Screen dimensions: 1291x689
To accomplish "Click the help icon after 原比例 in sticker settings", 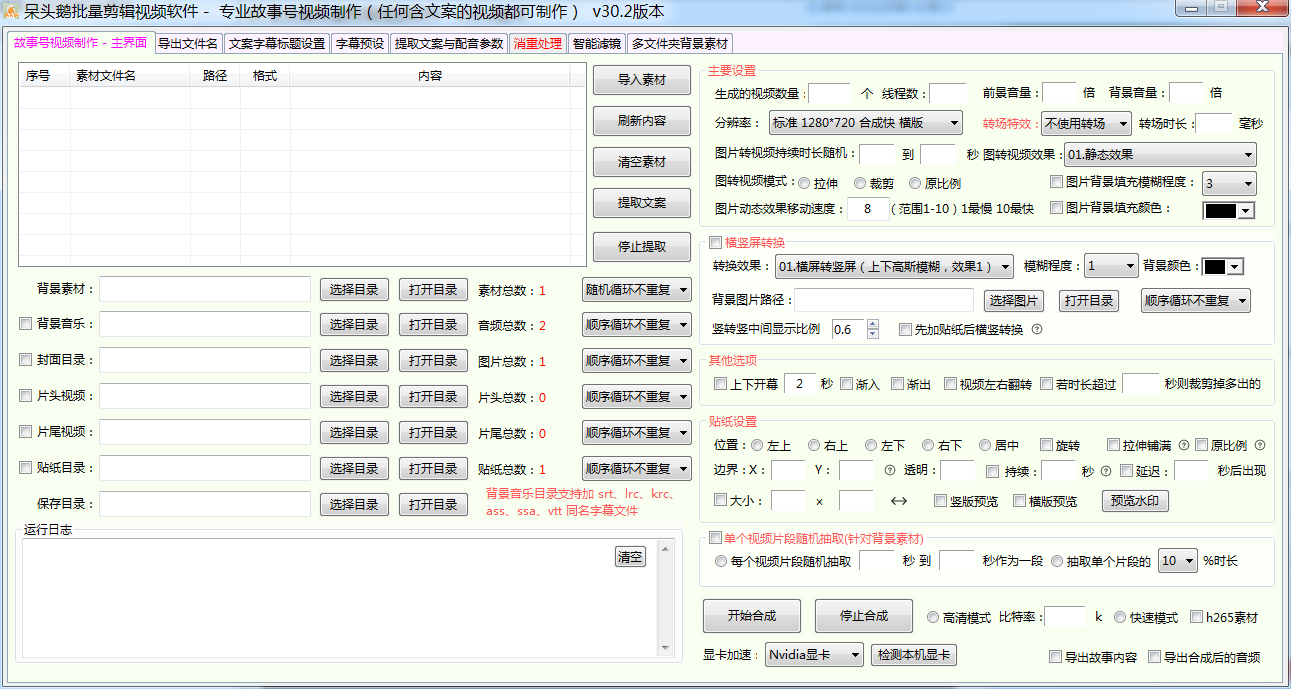I will coord(1260,445).
